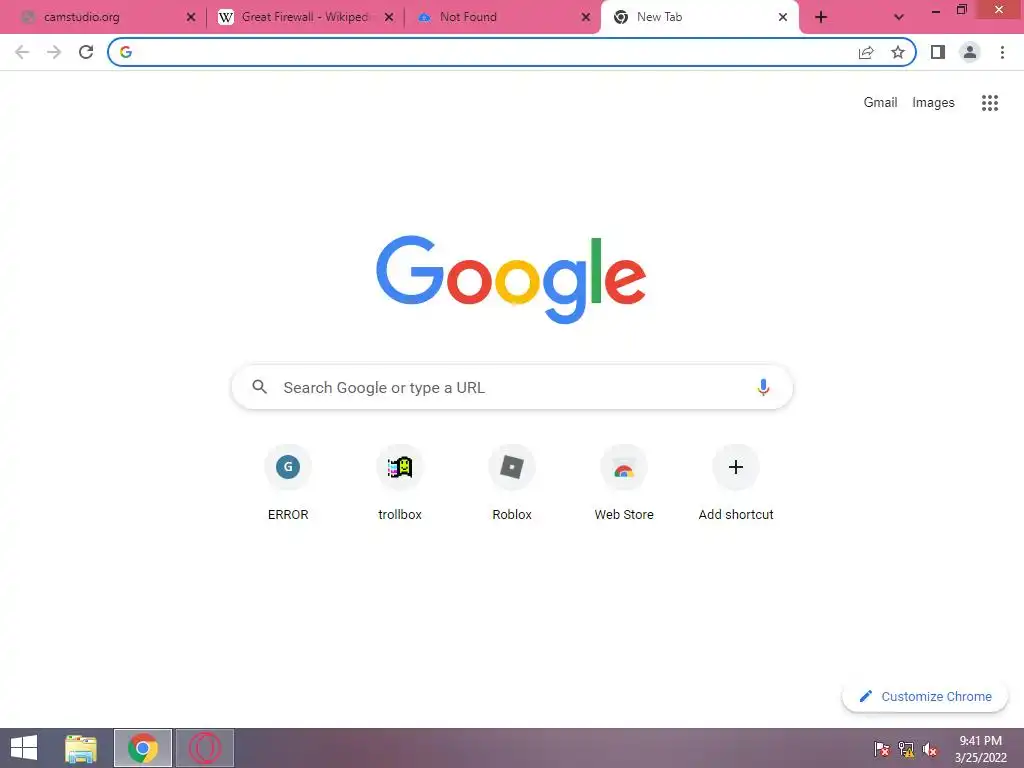Open the Chrome profile avatar

[970, 52]
